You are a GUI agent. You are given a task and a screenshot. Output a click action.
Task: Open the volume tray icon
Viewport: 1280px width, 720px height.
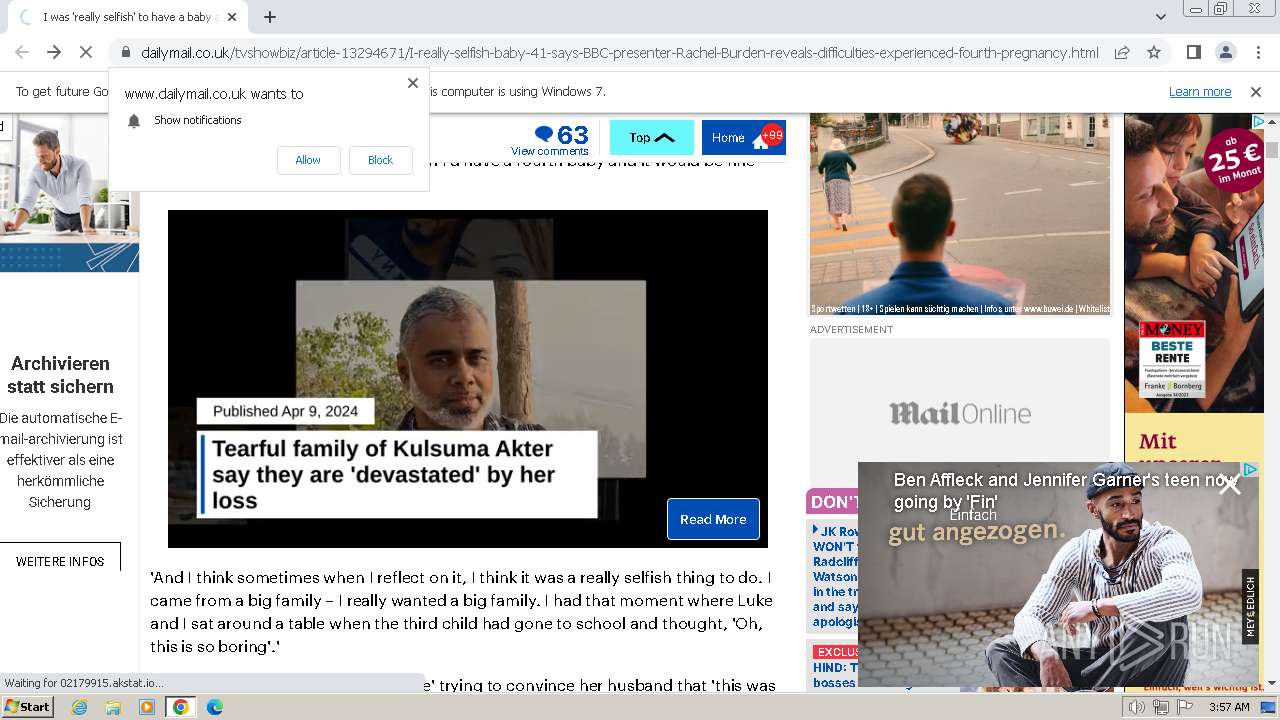(x=1137, y=707)
